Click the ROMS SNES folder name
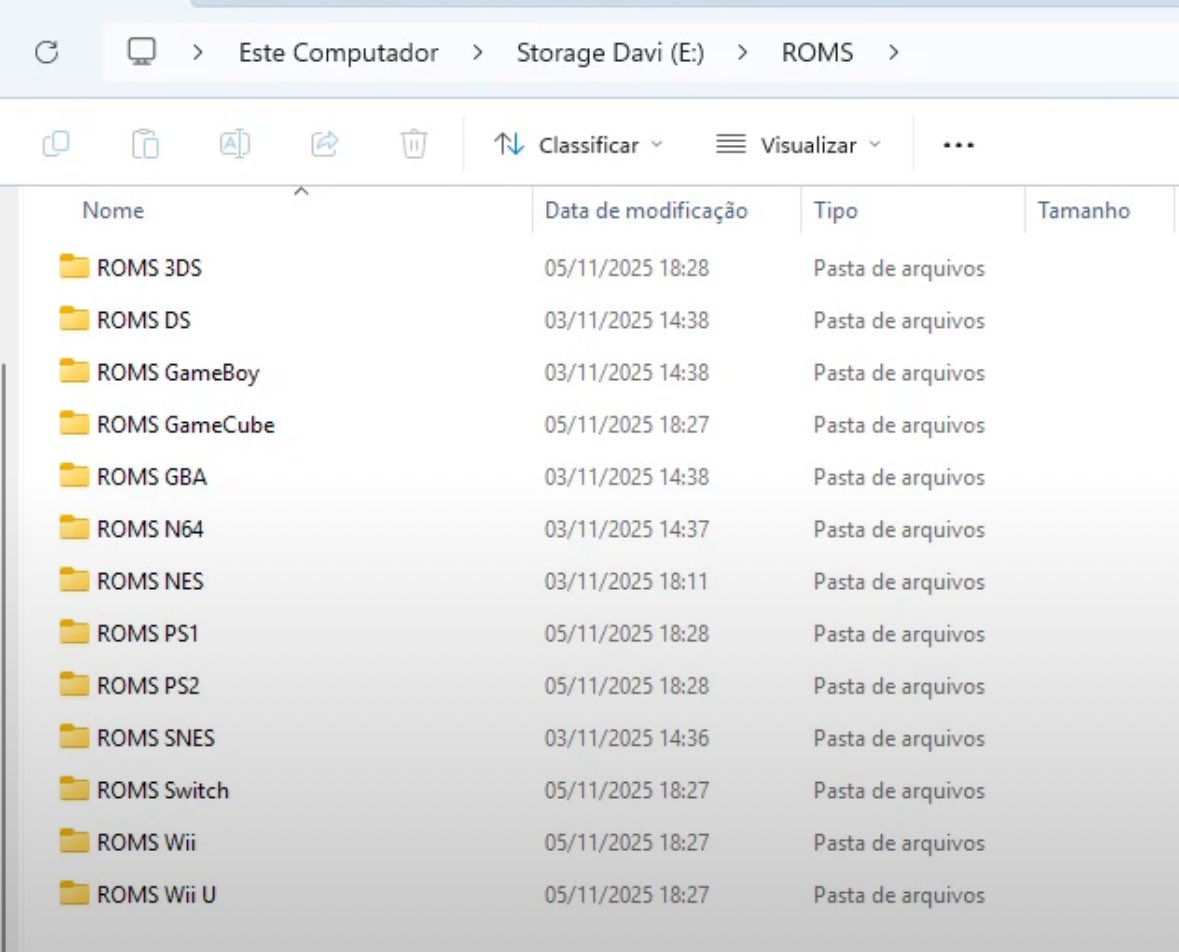 click(156, 738)
